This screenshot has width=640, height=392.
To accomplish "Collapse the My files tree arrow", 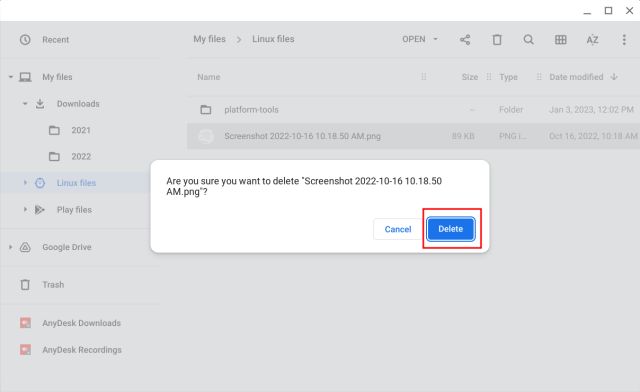I will pos(11,77).
